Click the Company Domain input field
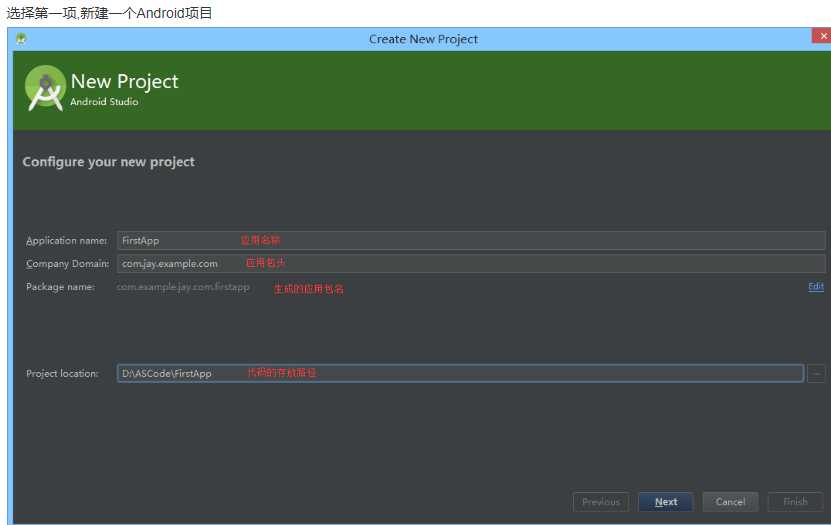This screenshot has height=525, width=831. pos(471,263)
